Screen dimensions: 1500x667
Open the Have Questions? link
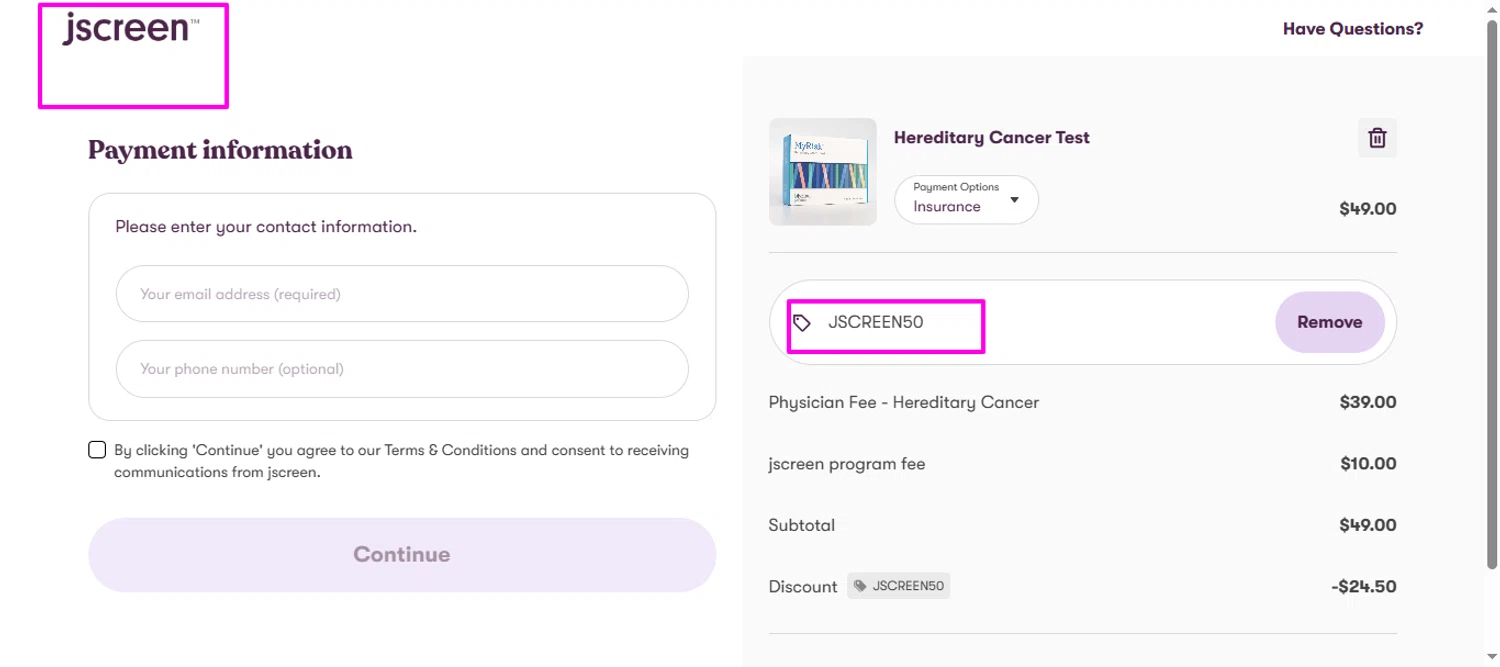point(1353,29)
